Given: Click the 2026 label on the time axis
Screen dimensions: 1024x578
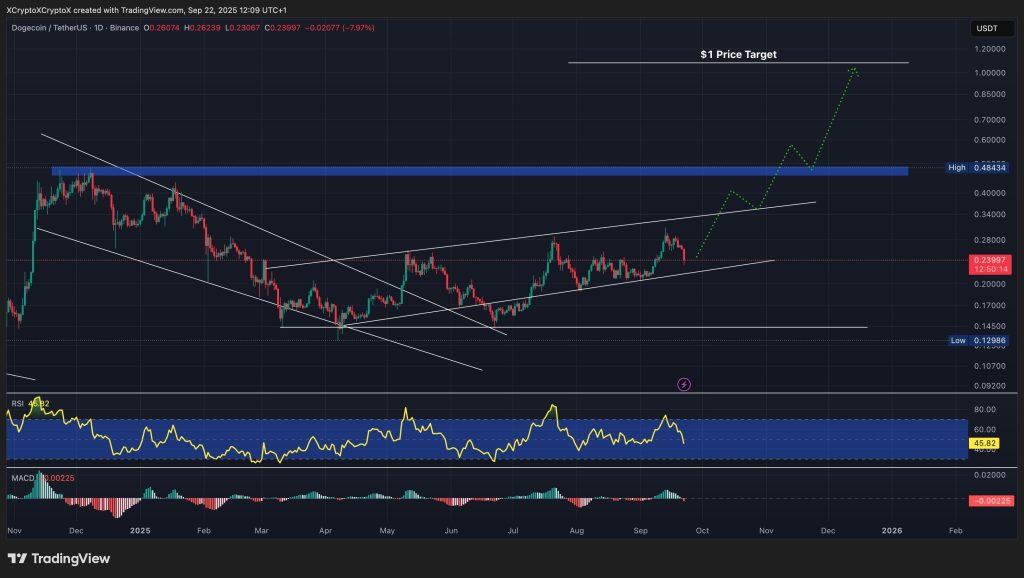Looking at the screenshot, I should pyautogui.click(x=893, y=531).
